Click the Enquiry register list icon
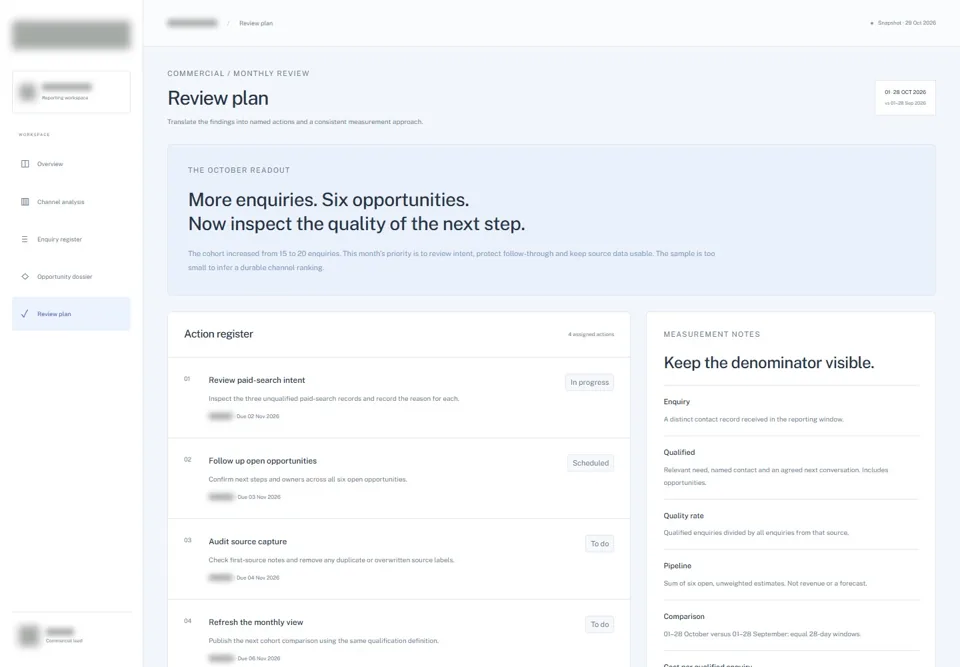 pos(25,239)
